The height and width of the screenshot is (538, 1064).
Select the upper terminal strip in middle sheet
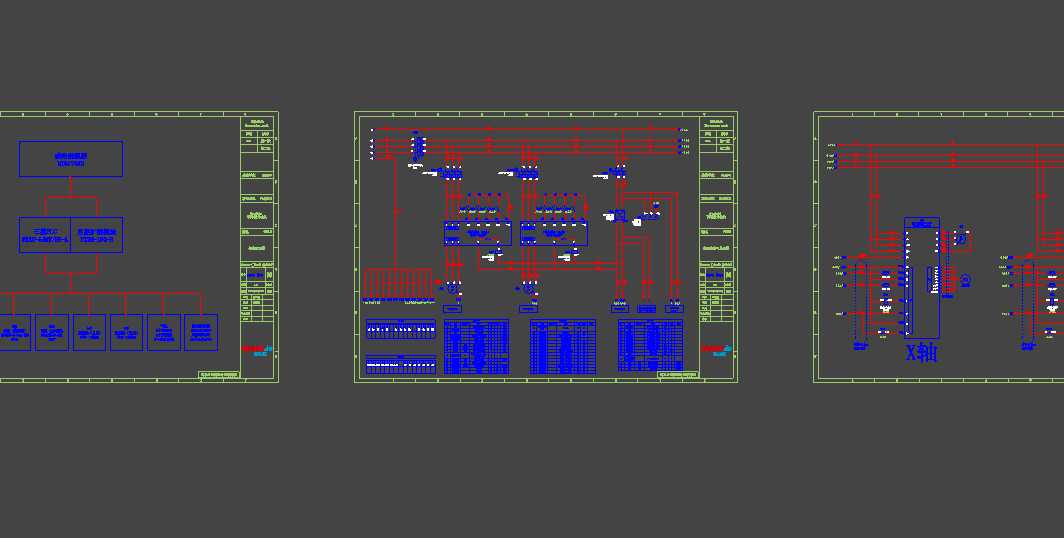click(400, 329)
